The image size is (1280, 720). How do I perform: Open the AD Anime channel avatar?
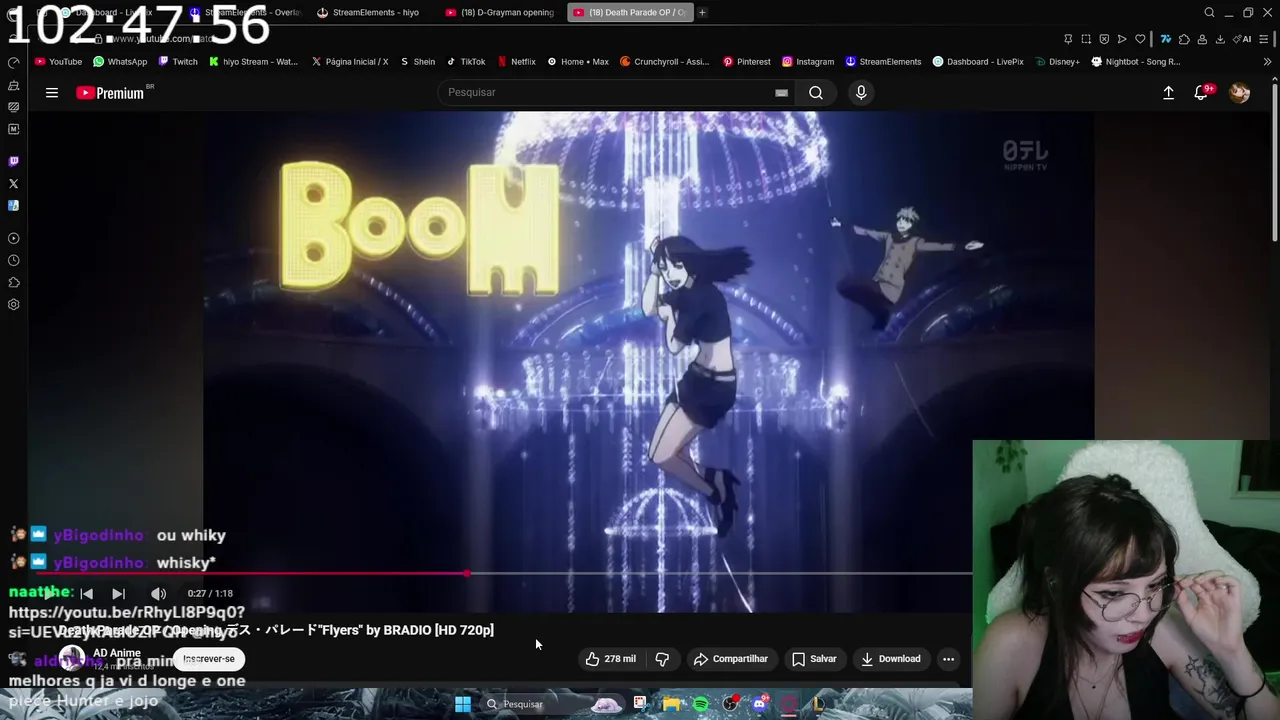[72, 659]
